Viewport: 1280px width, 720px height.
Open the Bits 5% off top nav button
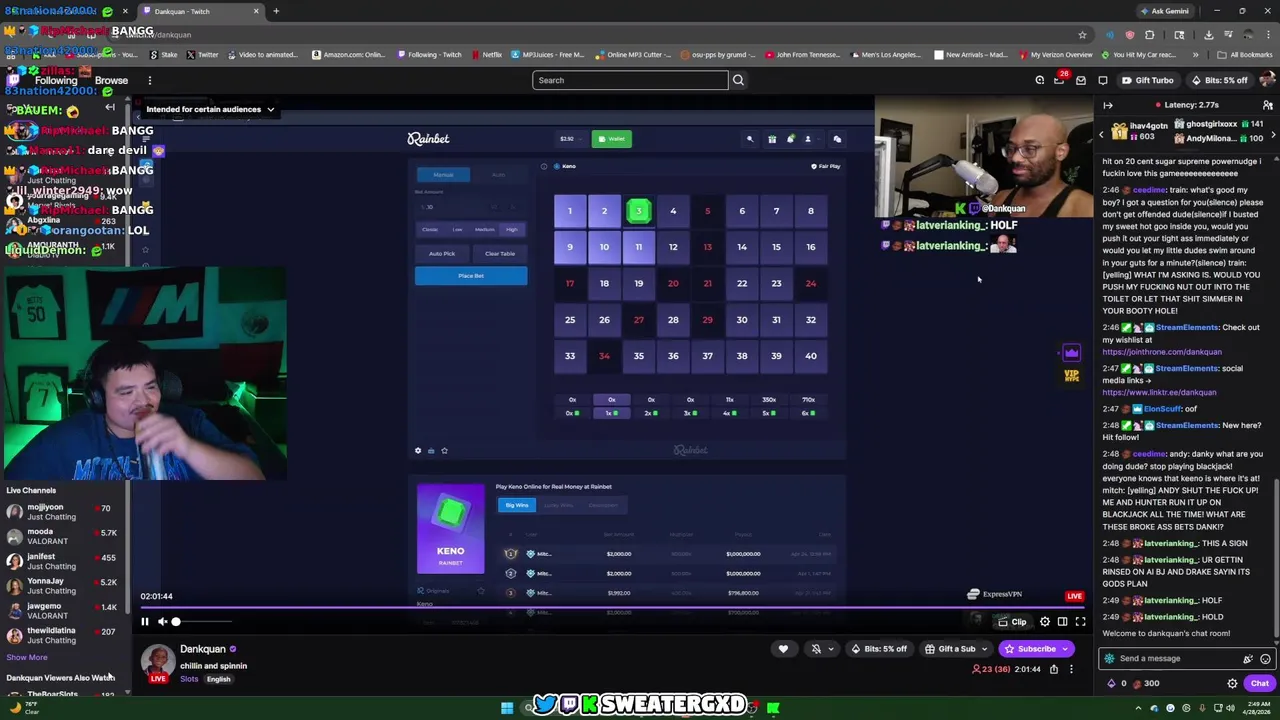pos(1219,80)
